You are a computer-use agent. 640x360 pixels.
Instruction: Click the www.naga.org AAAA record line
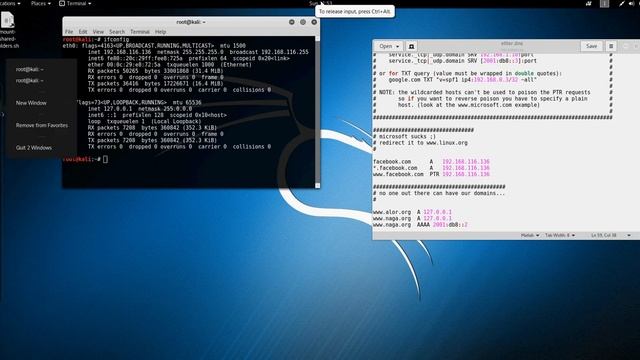(x=420, y=225)
